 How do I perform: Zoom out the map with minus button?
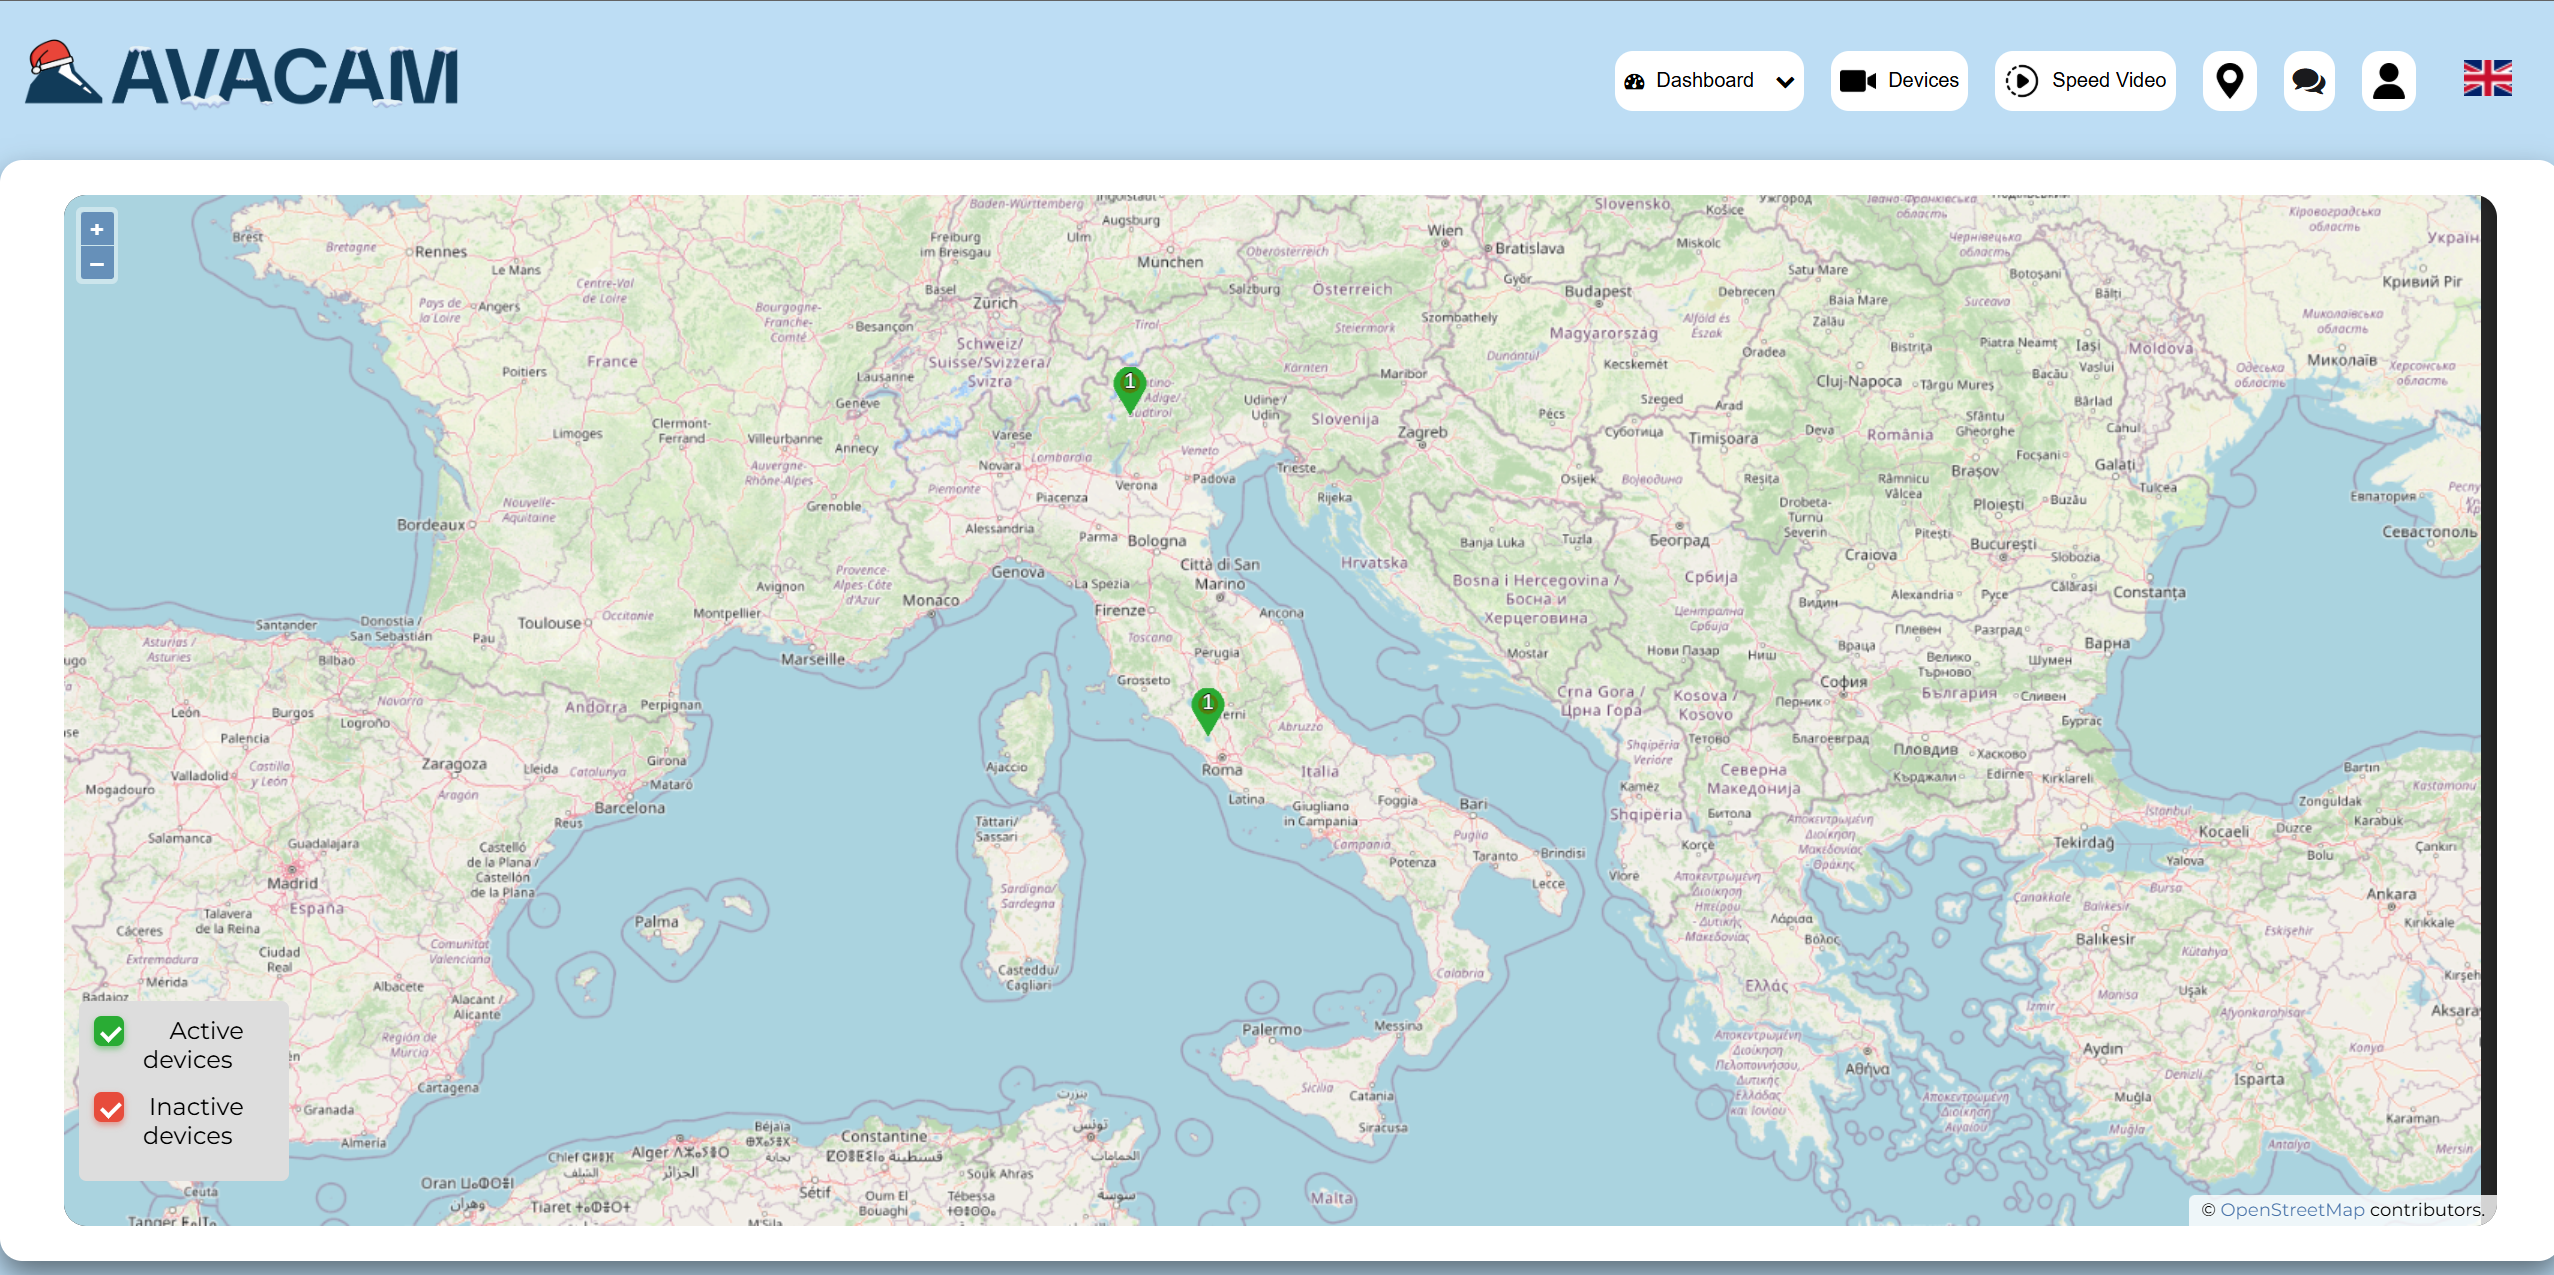pos(97,264)
